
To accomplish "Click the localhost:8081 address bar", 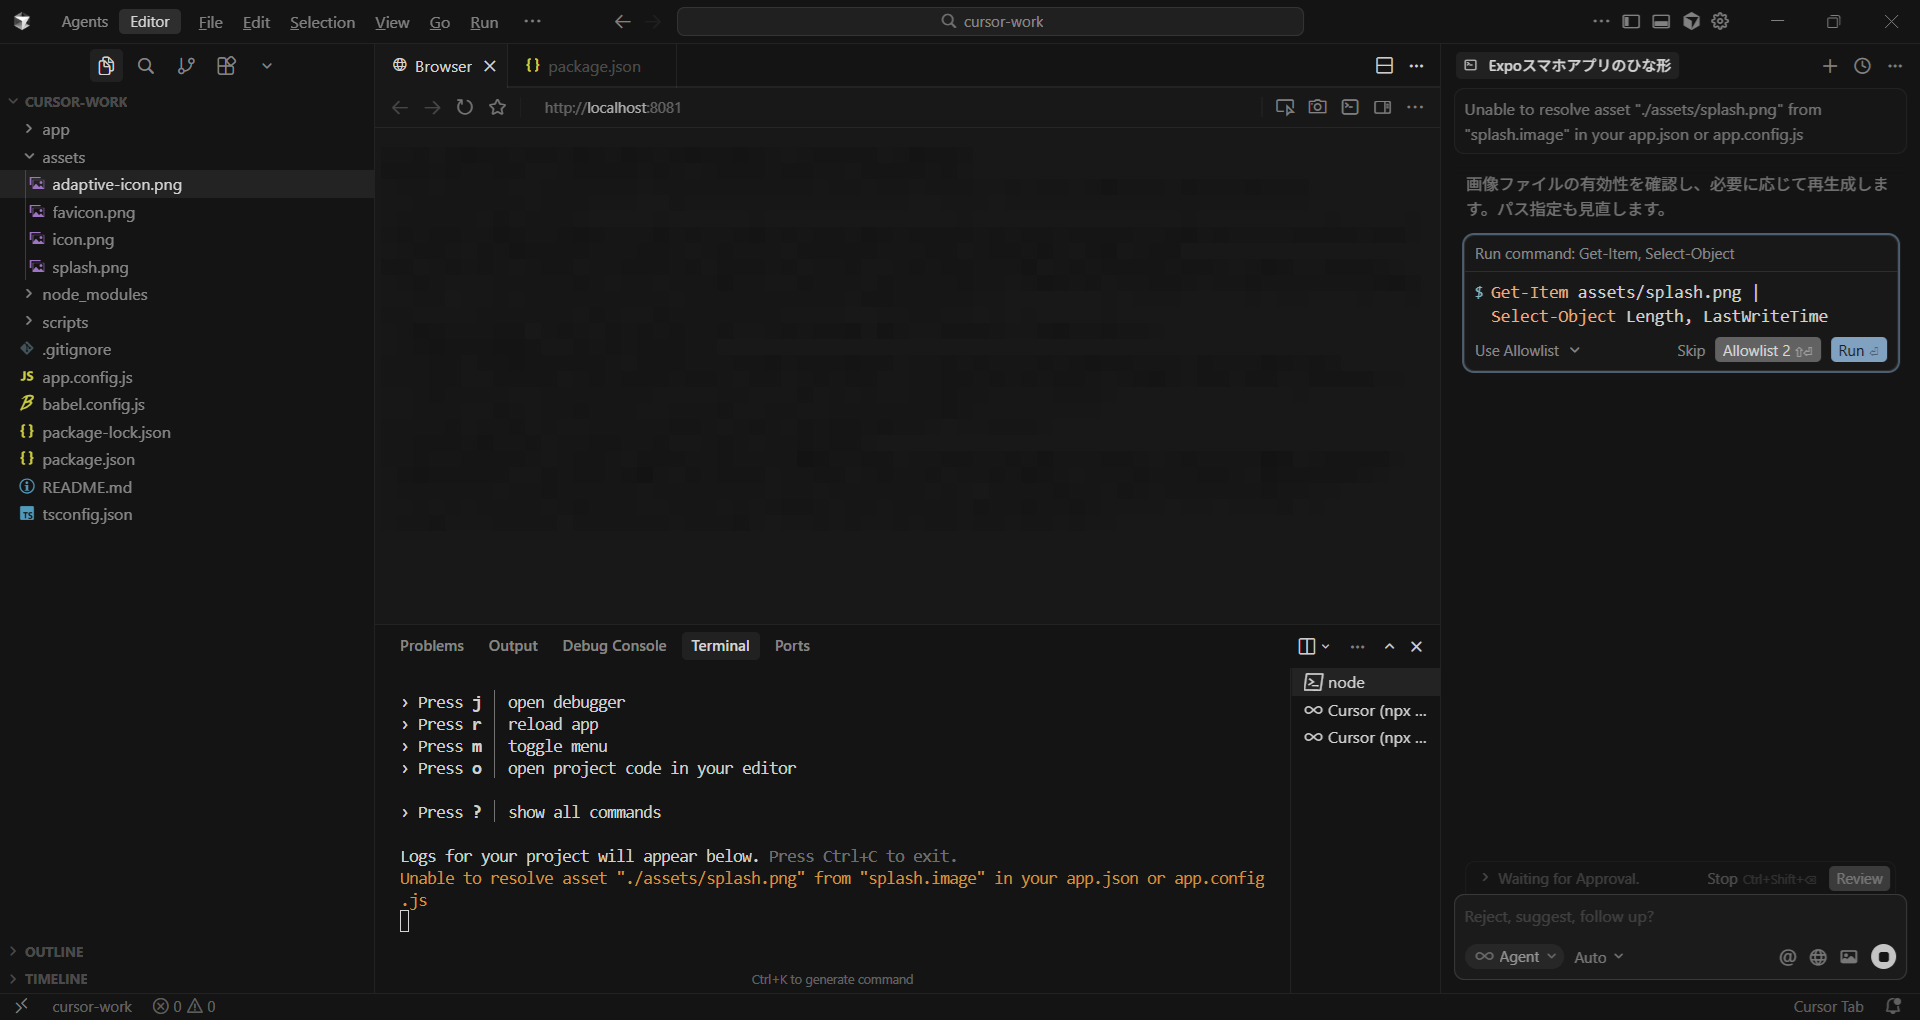I will pyautogui.click(x=612, y=107).
